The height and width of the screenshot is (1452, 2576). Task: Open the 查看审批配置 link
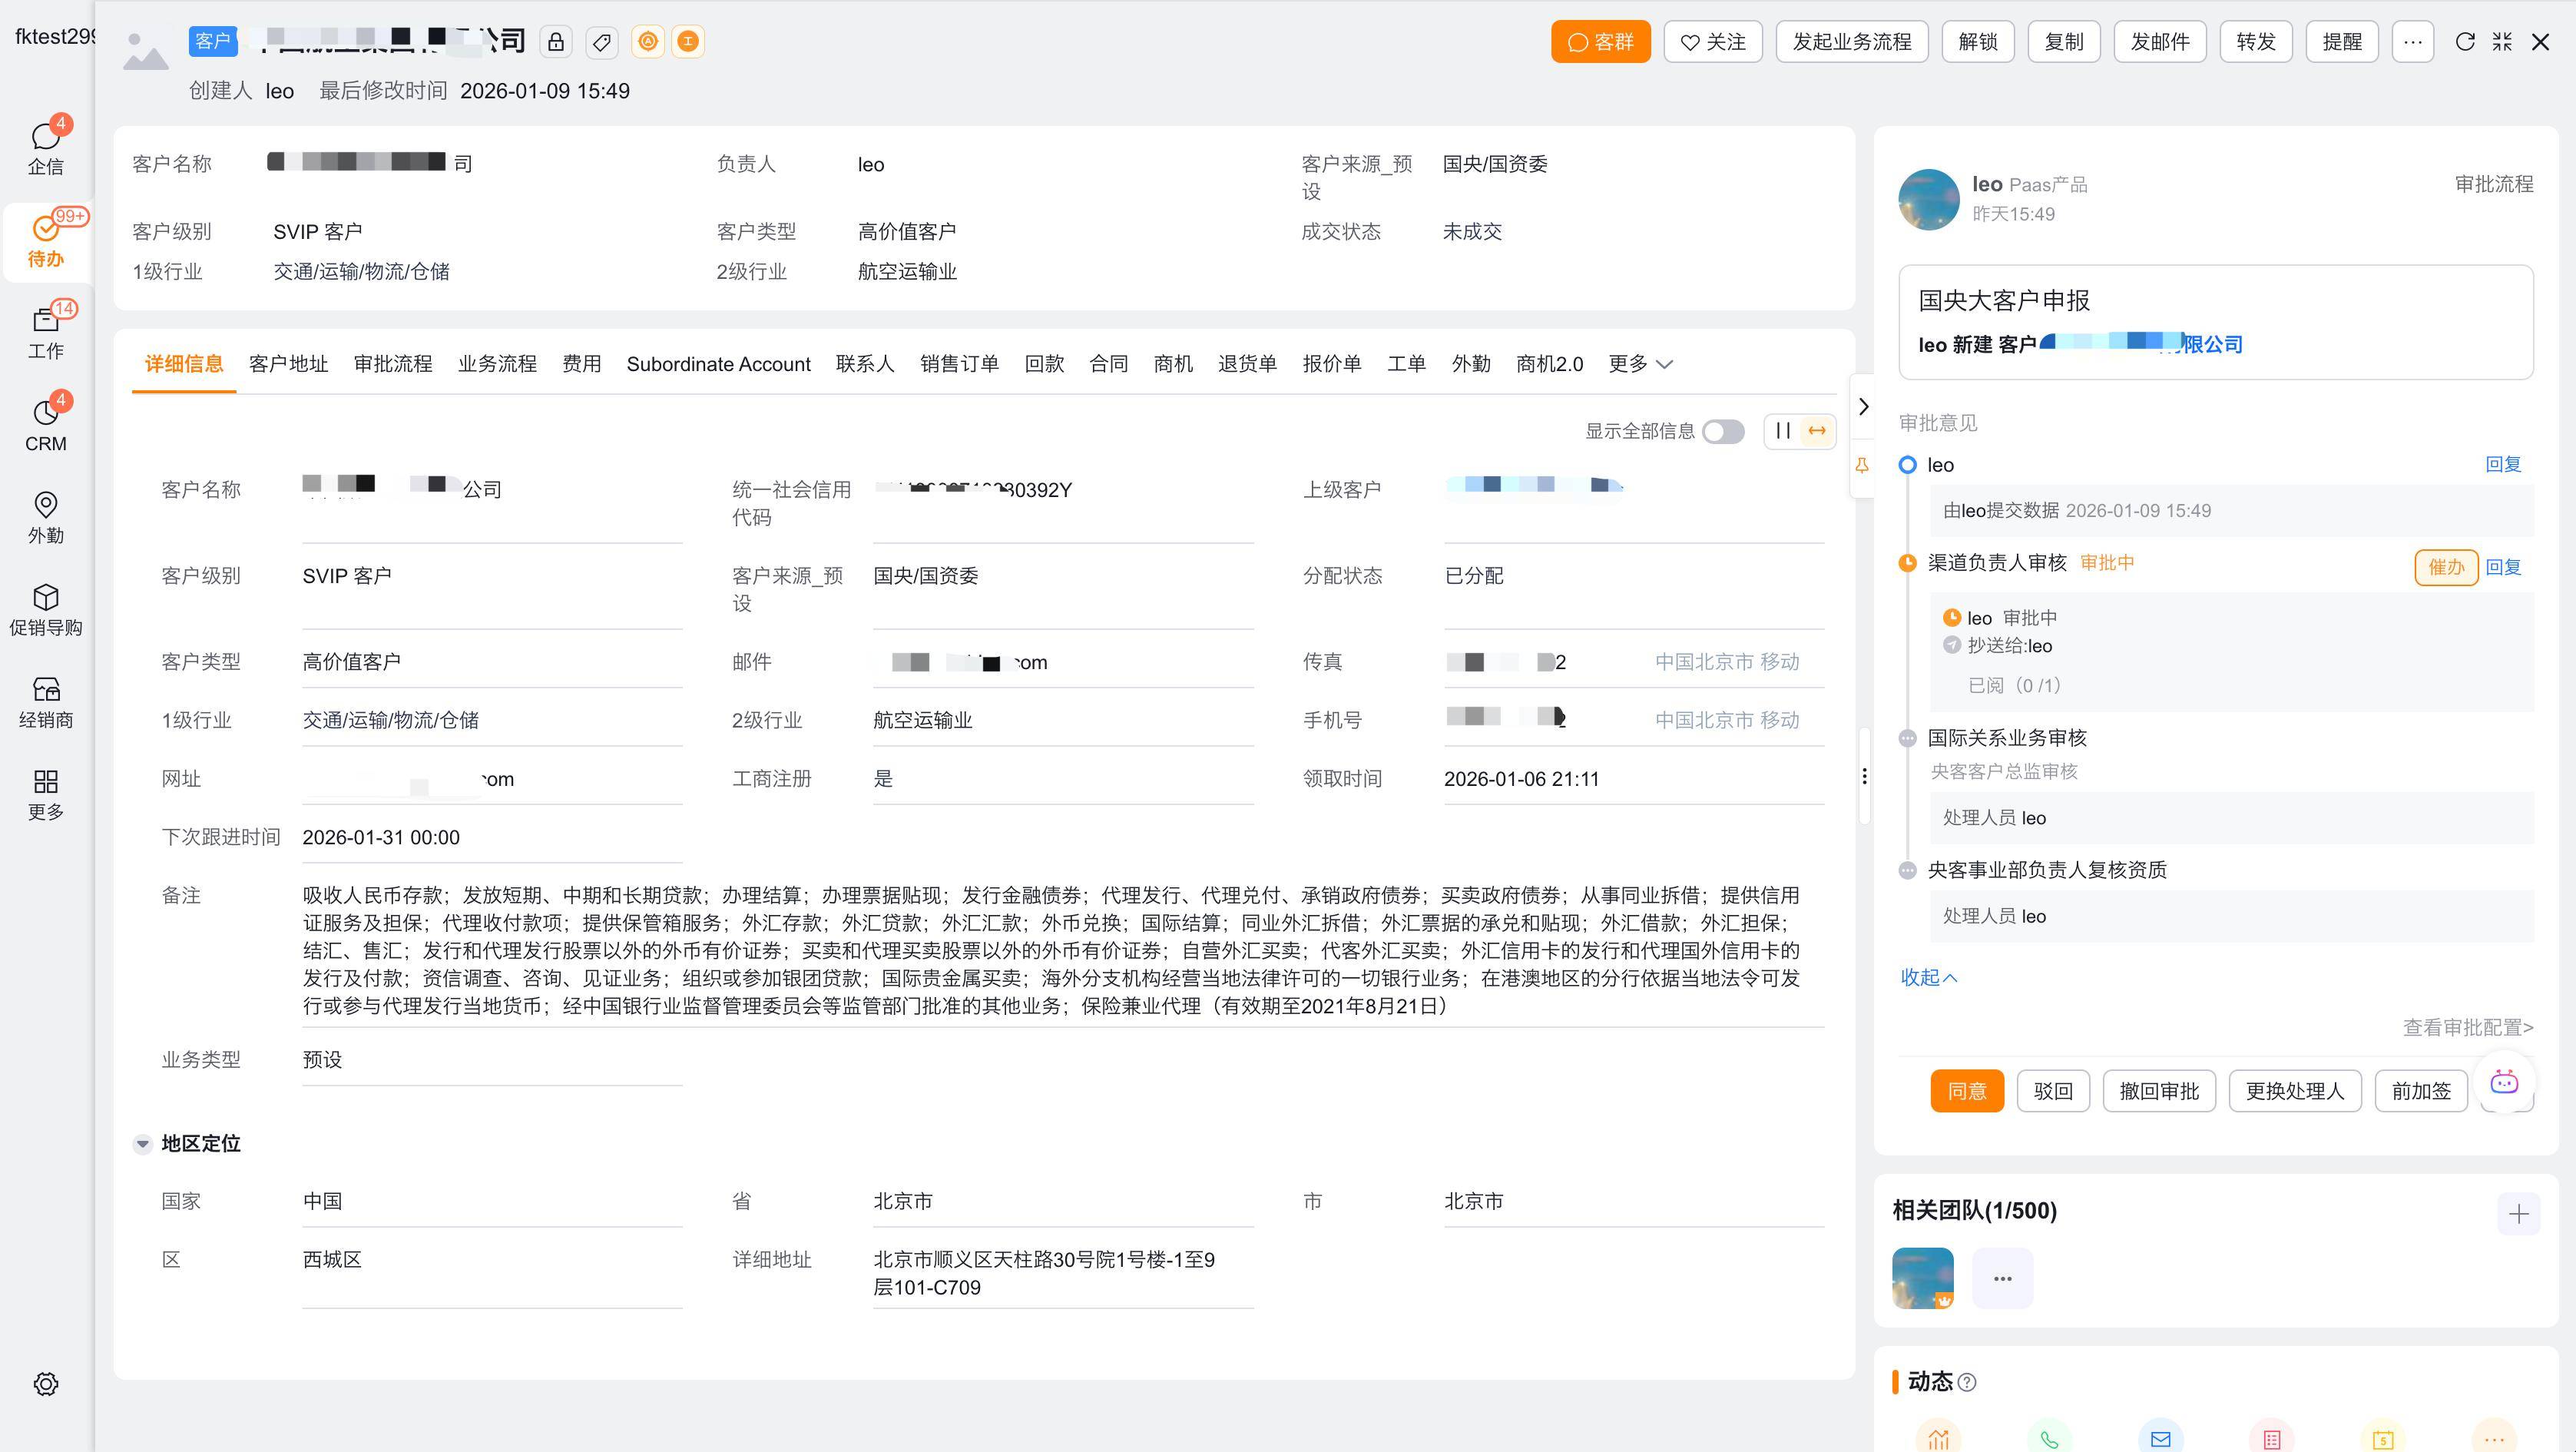pyautogui.click(x=2467, y=1027)
